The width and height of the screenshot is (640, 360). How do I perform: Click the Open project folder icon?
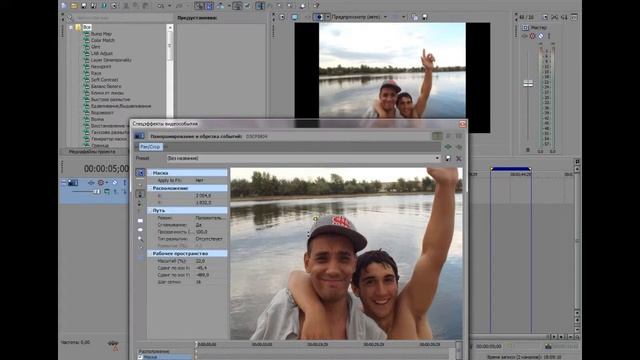(74, 5)
